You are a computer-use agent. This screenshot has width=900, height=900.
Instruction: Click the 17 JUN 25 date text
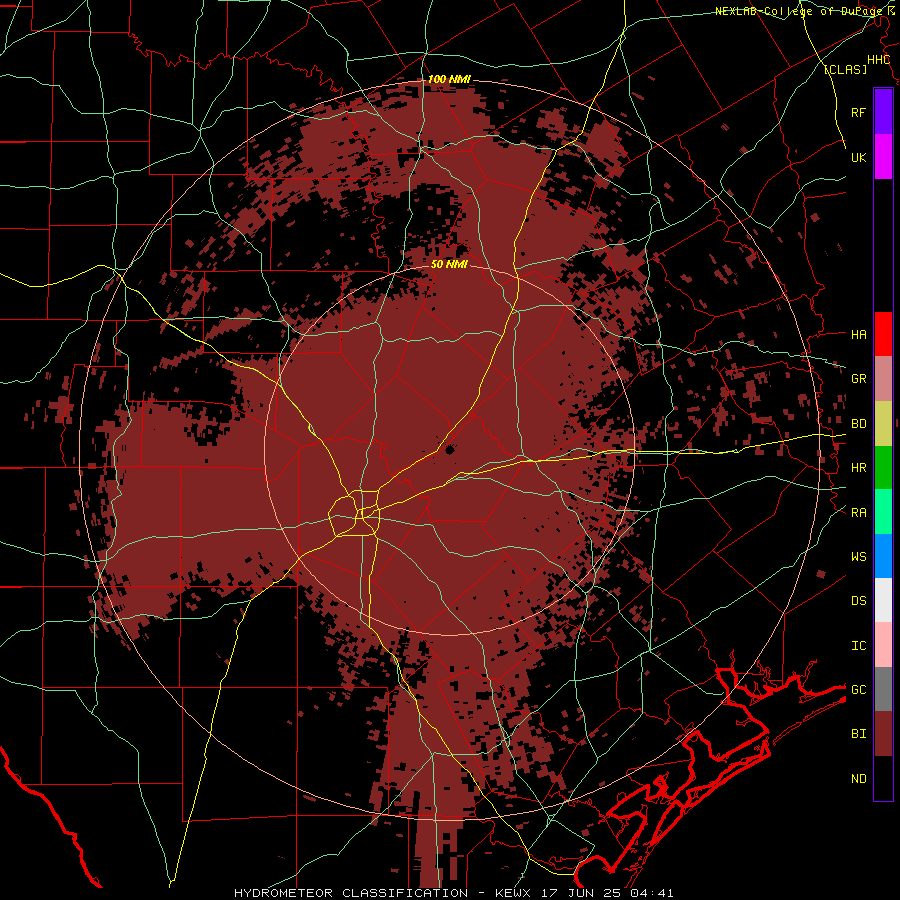tap(583, 893)
